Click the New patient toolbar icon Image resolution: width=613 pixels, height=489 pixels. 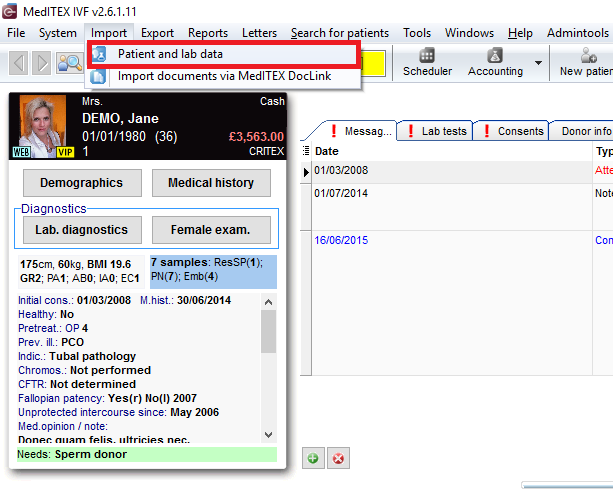tap(588, 55)
